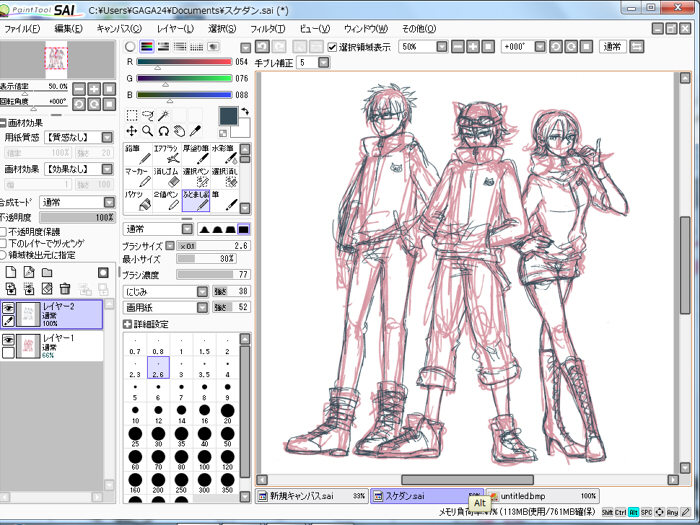
Task: Choose the エアブラシ airbrush tool
Action: [167, 154]
